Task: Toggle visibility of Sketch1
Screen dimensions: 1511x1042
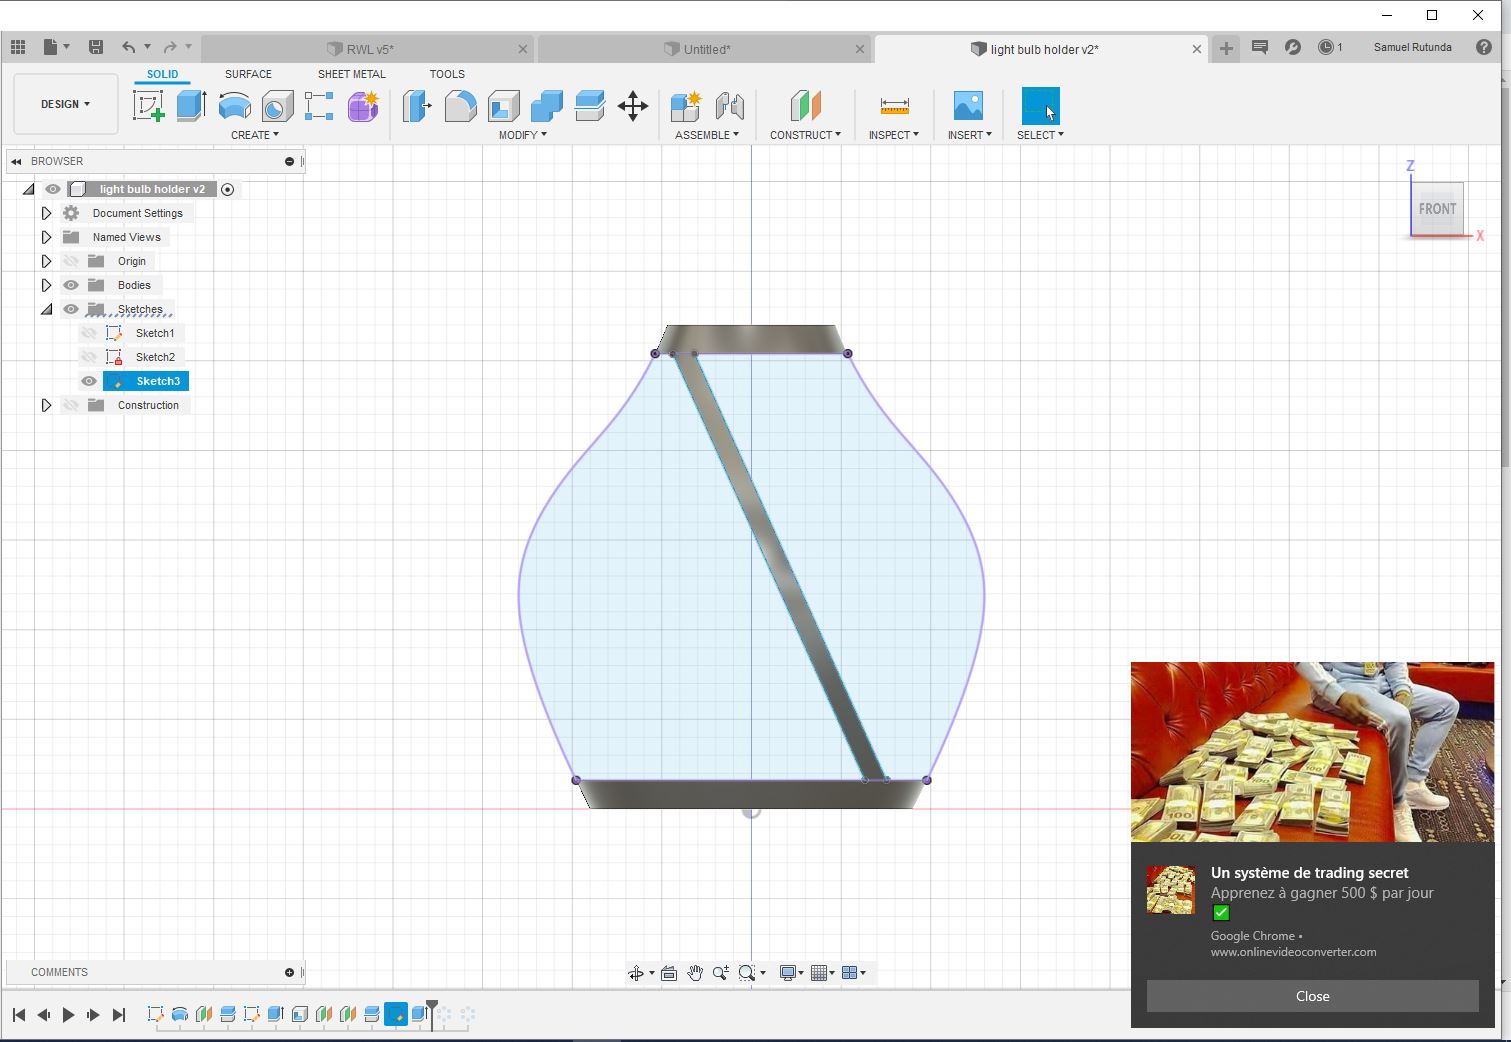Action: coord(89,333)
